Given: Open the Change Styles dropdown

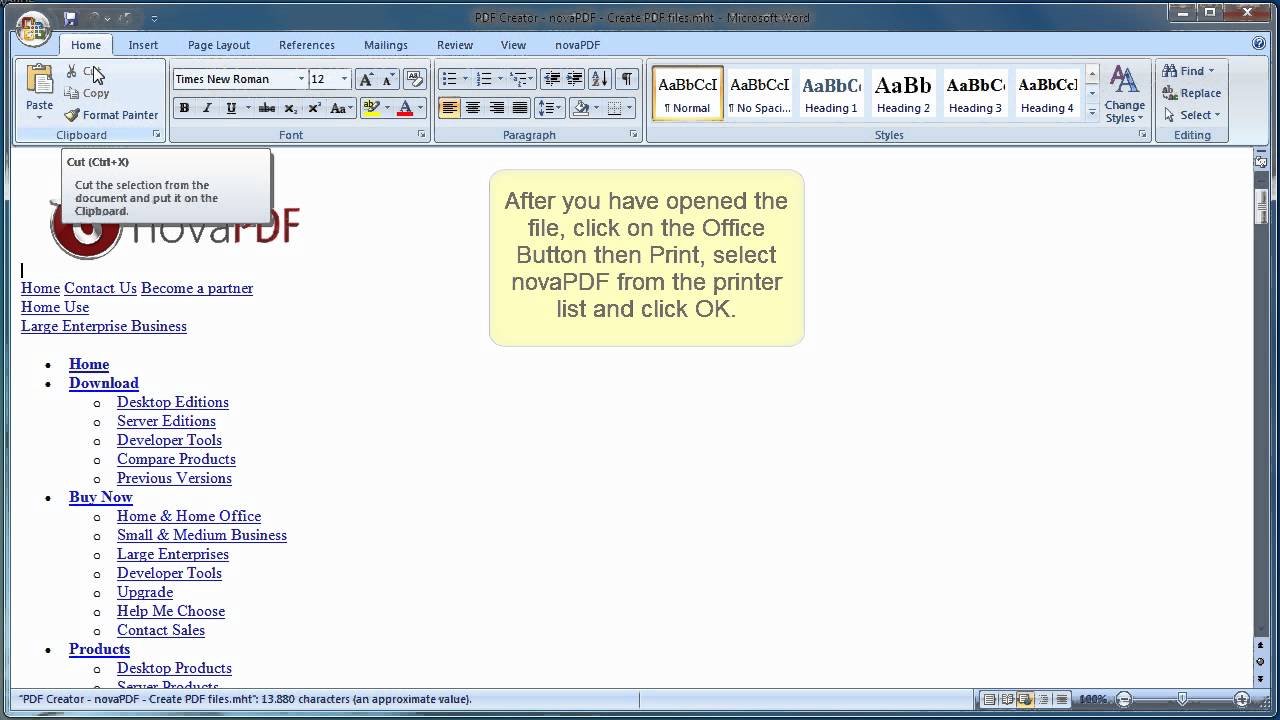Looking at the screenshot, I should tap(1124, 95).
